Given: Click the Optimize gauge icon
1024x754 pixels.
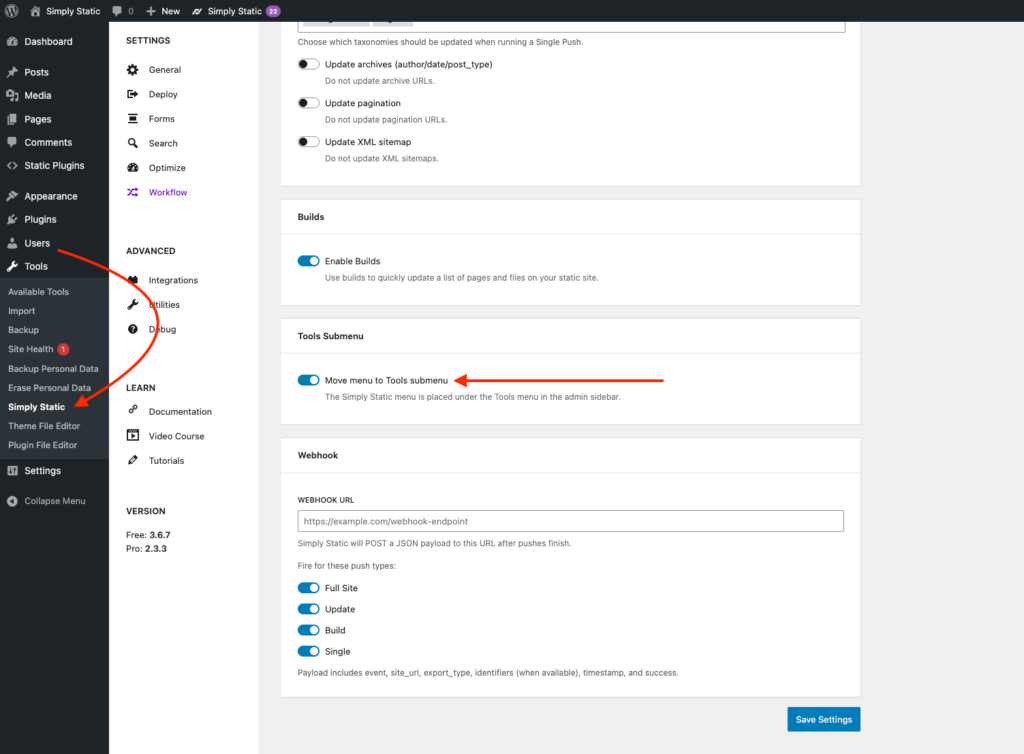Looking at the screenshot, I should pos(133,168).
